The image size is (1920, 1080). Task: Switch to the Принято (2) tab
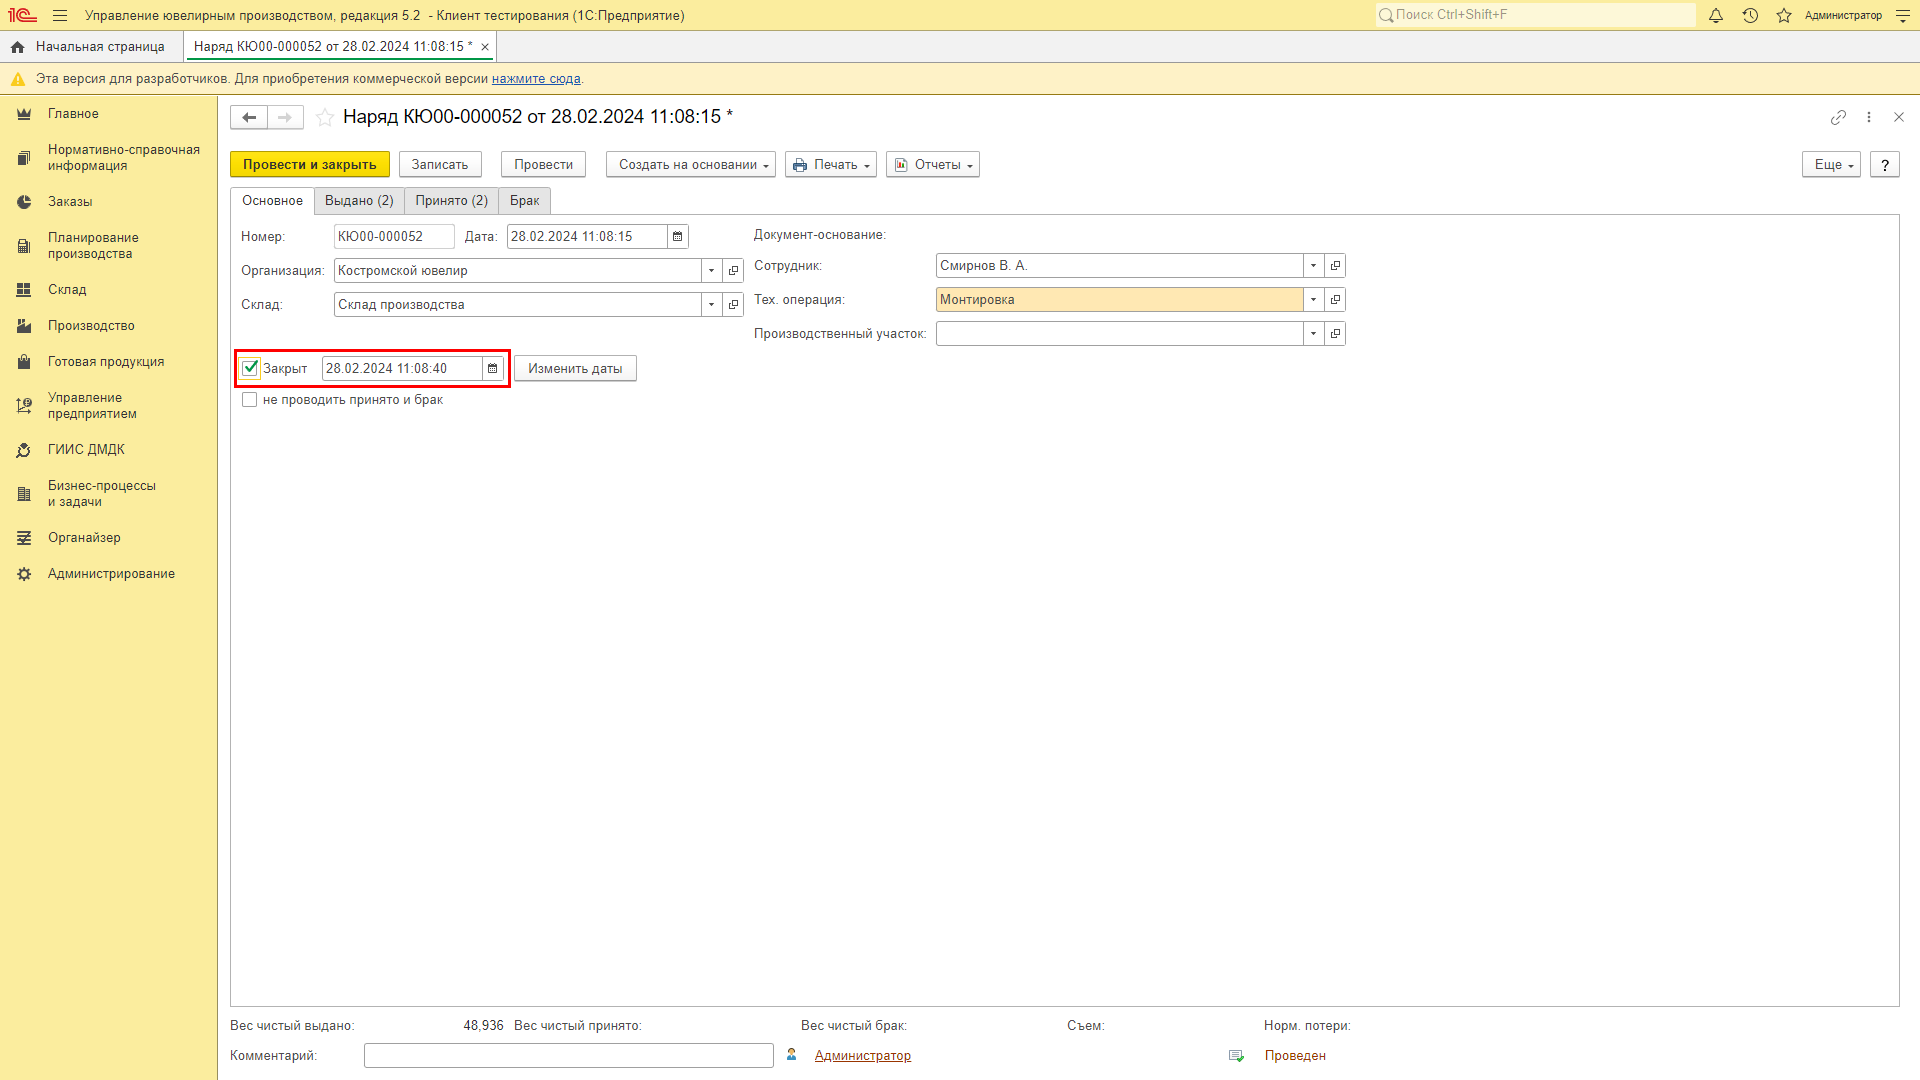(452, 201)
